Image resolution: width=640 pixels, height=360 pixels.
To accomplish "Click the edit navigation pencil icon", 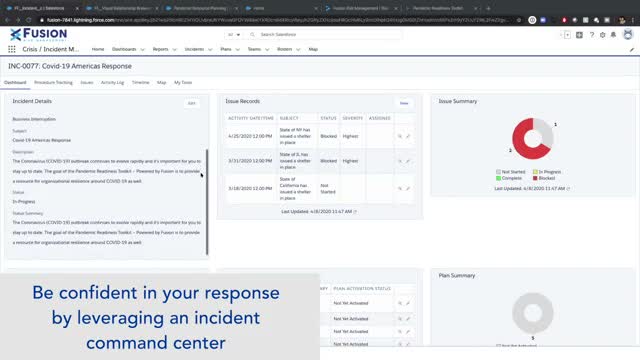I will click(631, 50).
